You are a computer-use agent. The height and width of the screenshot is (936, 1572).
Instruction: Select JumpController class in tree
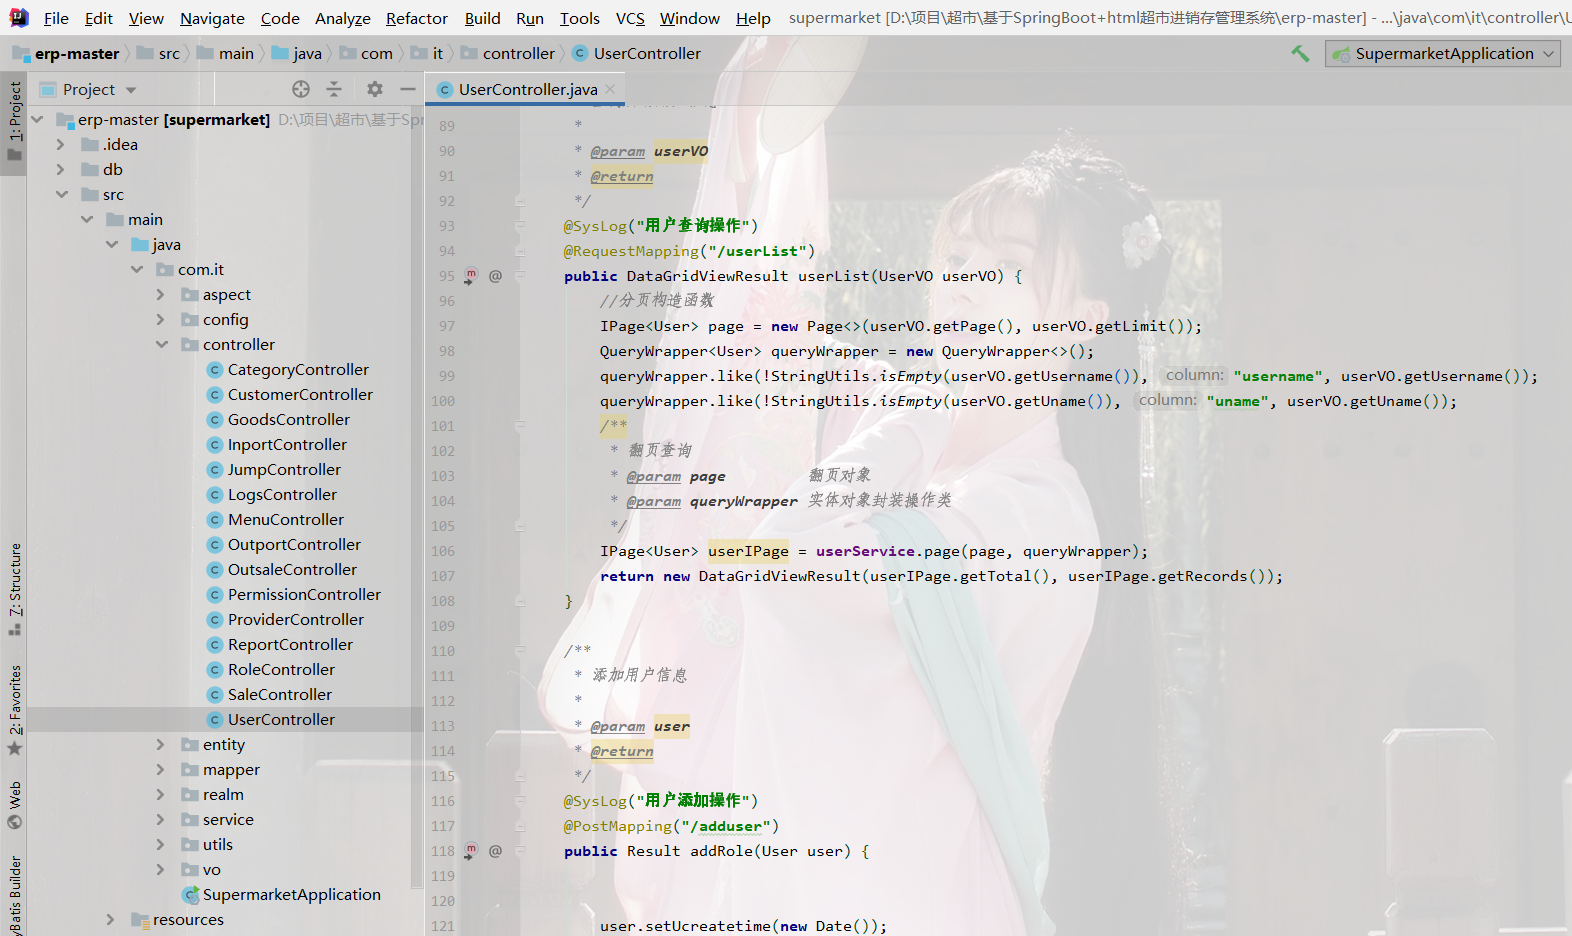[x=284, y=469]
